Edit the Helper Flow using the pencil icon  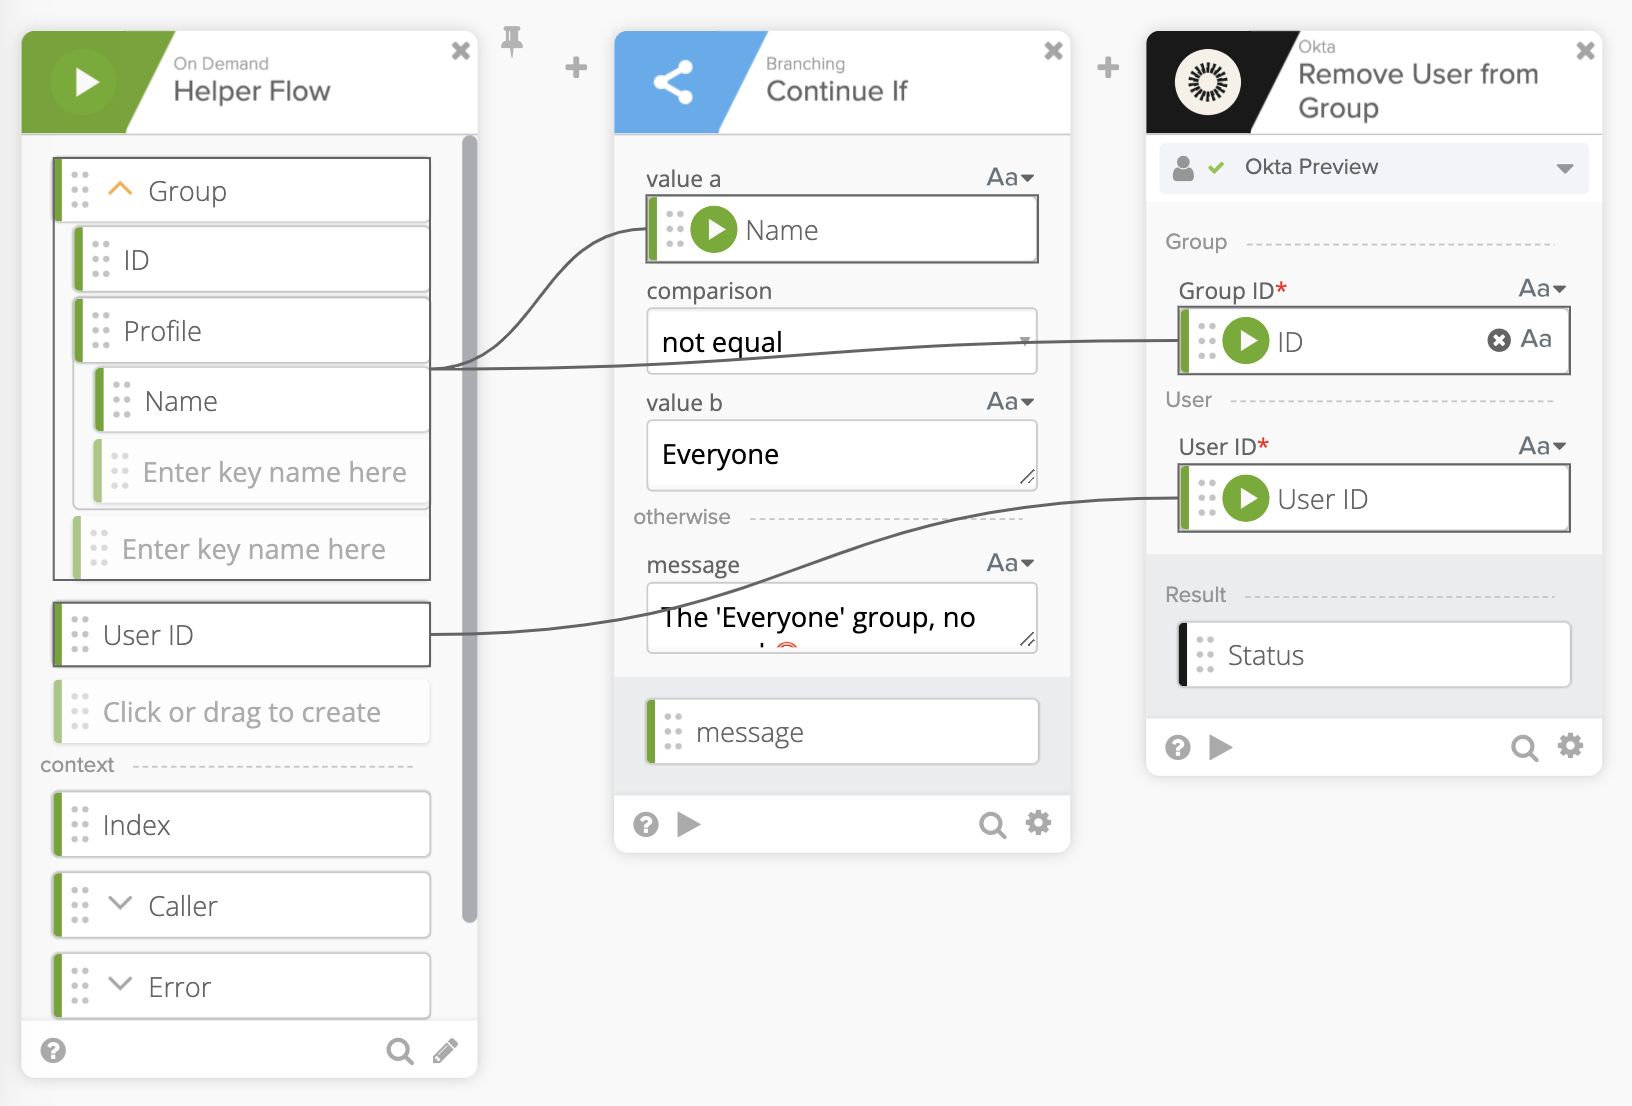[x=446, y=1050]
